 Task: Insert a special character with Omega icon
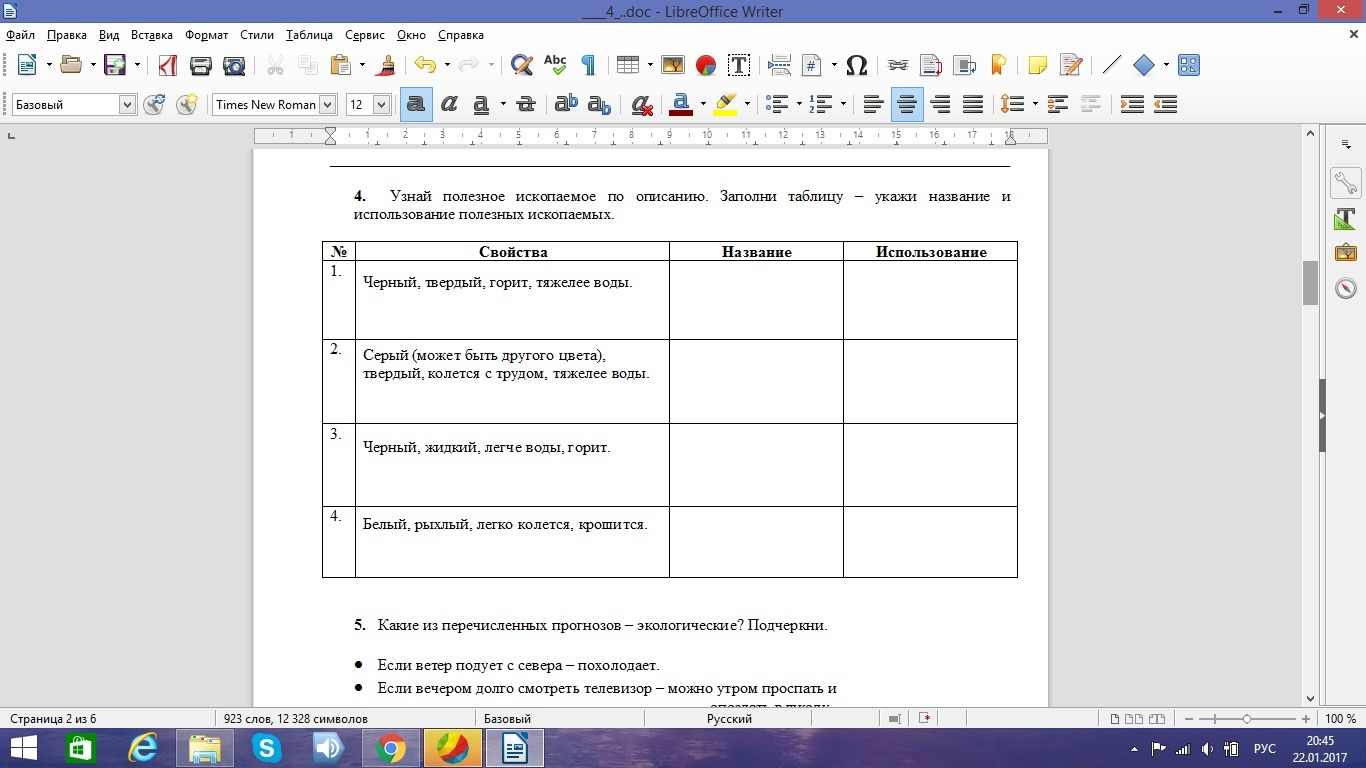click(856, 65)
